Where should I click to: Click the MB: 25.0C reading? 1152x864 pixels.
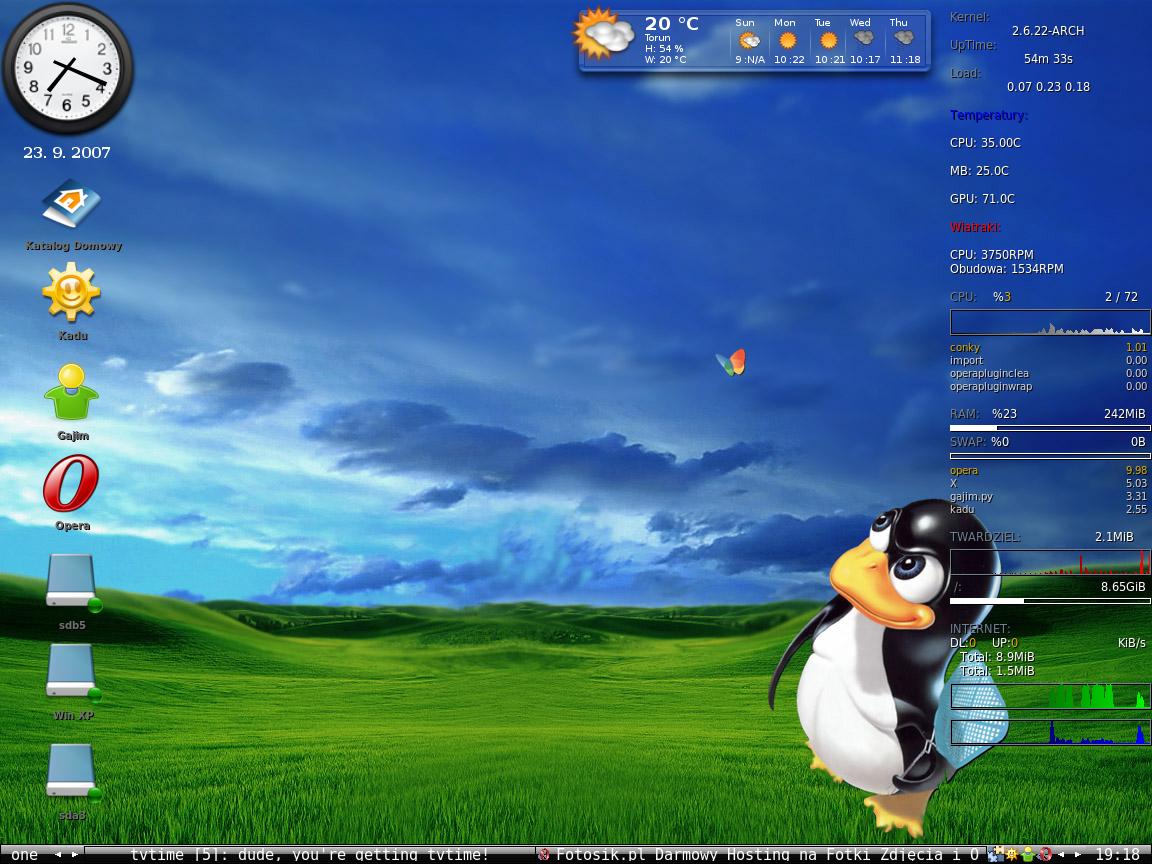[x=979, y=170]
